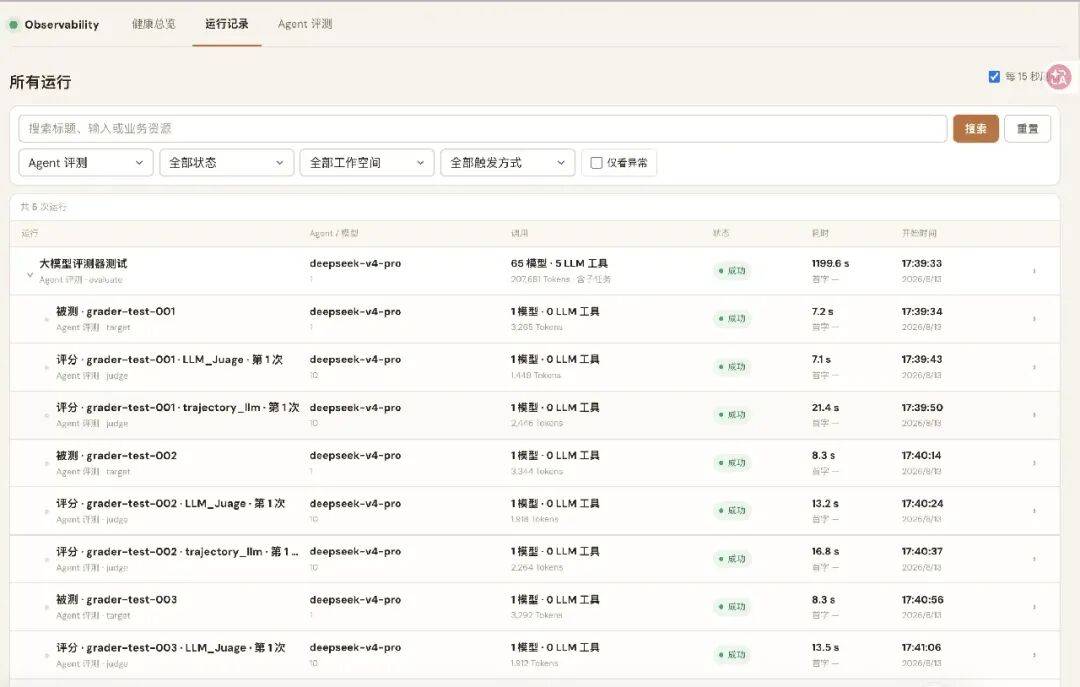
Task: Open row arrow for 被测 · grader-test-001
Action: pyautogui.click(x=1034, y=319)
